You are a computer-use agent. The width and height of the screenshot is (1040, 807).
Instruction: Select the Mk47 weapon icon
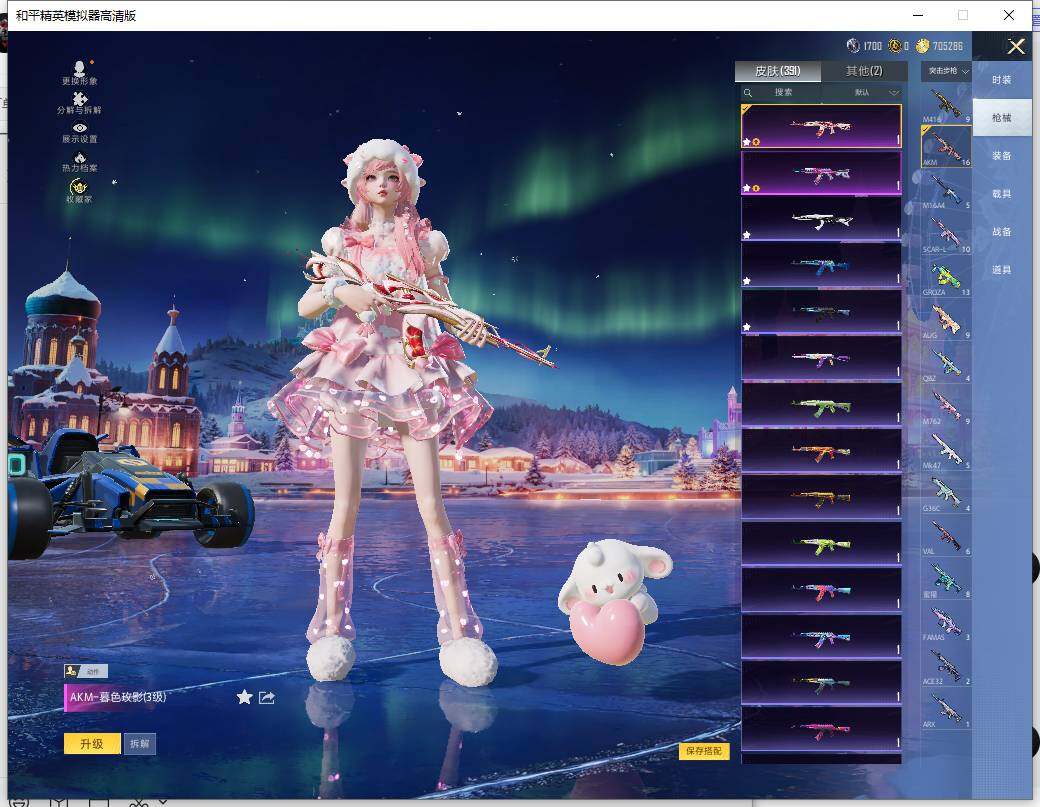[x=946, y=449]
